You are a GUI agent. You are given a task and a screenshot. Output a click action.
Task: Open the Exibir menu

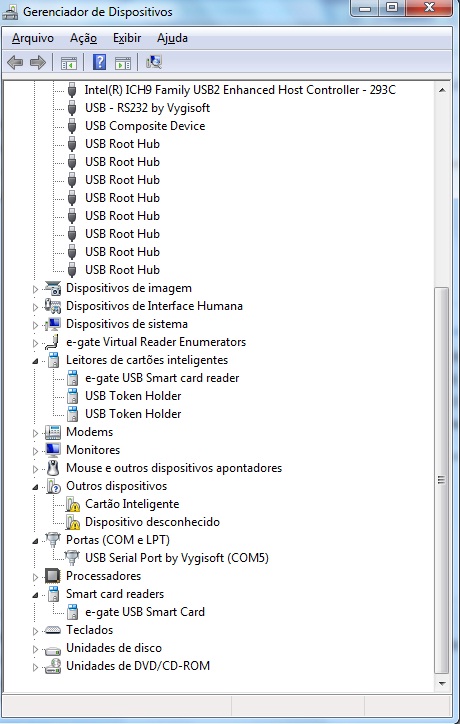coord(127,38)
